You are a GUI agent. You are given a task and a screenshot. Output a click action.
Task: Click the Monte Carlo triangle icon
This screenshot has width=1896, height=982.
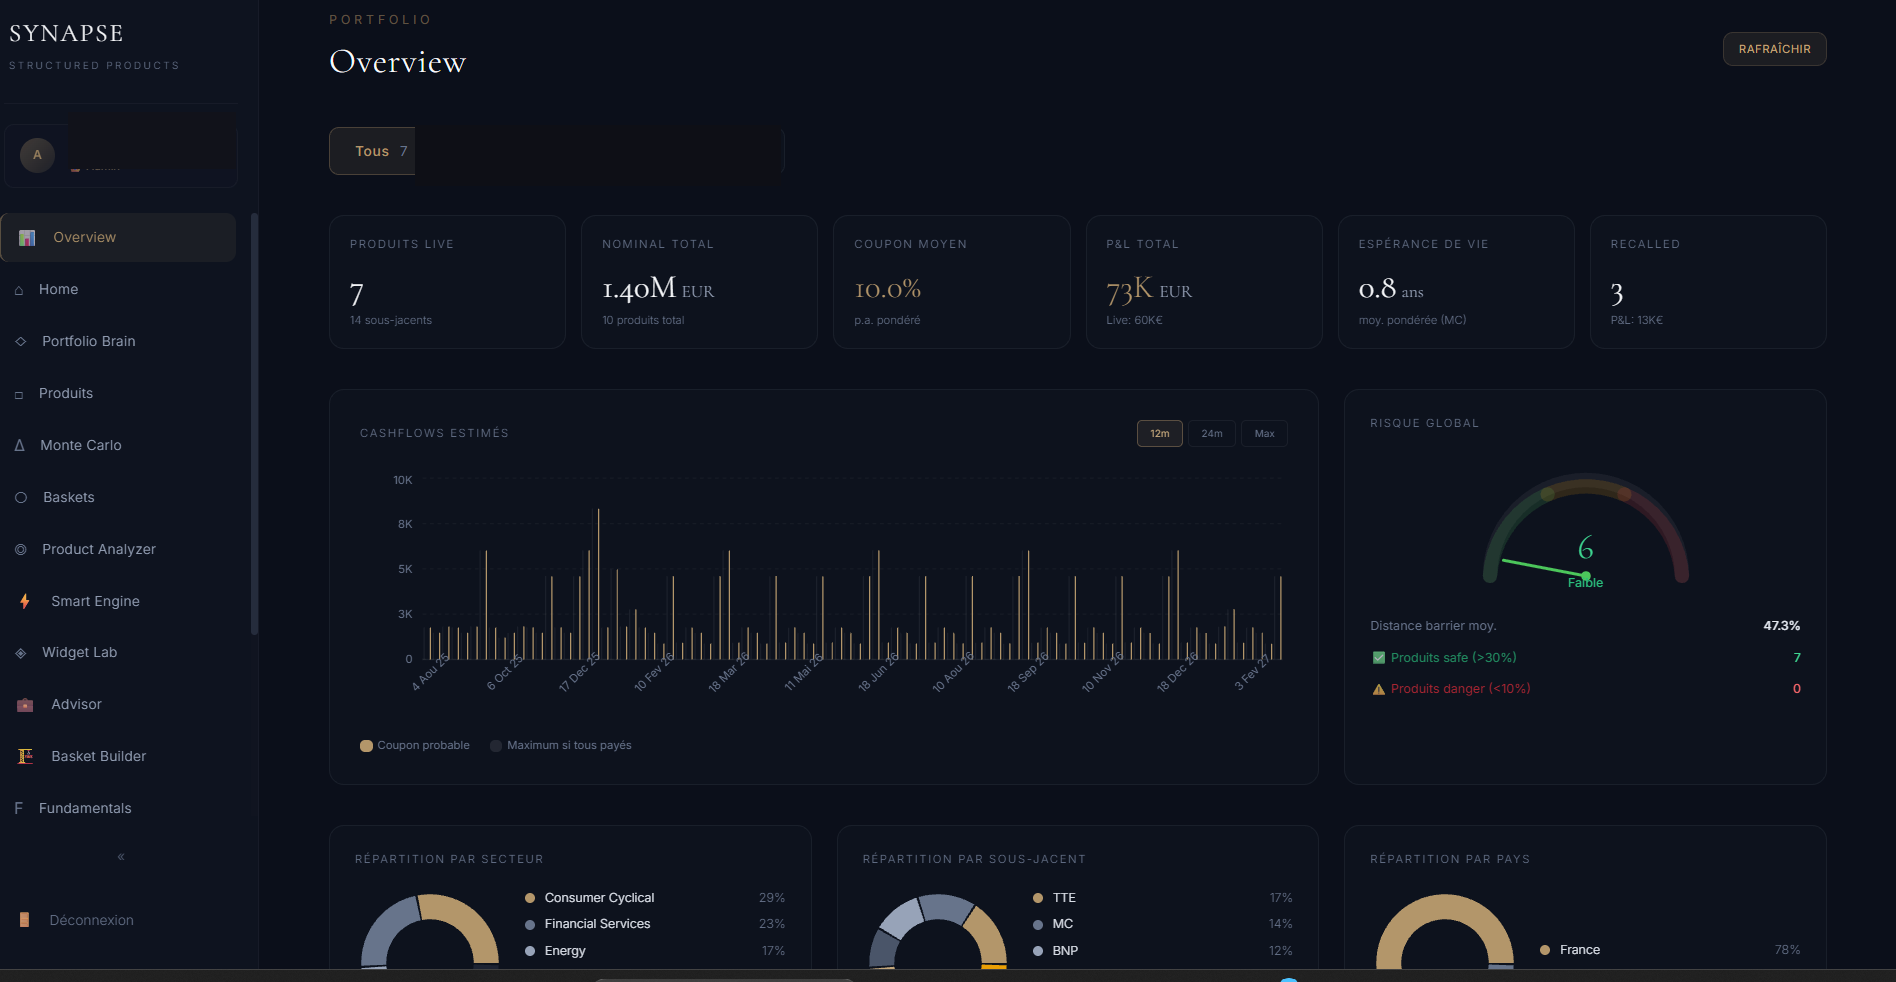click(19, 446)
